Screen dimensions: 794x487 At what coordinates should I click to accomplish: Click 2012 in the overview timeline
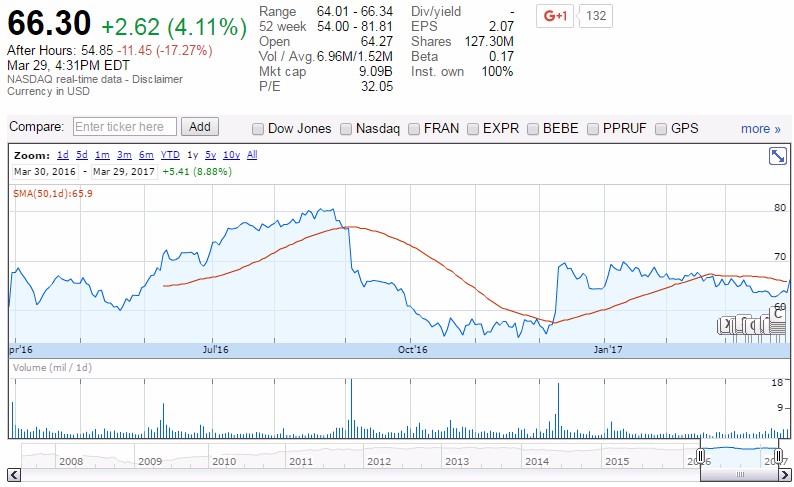point(379,461)
